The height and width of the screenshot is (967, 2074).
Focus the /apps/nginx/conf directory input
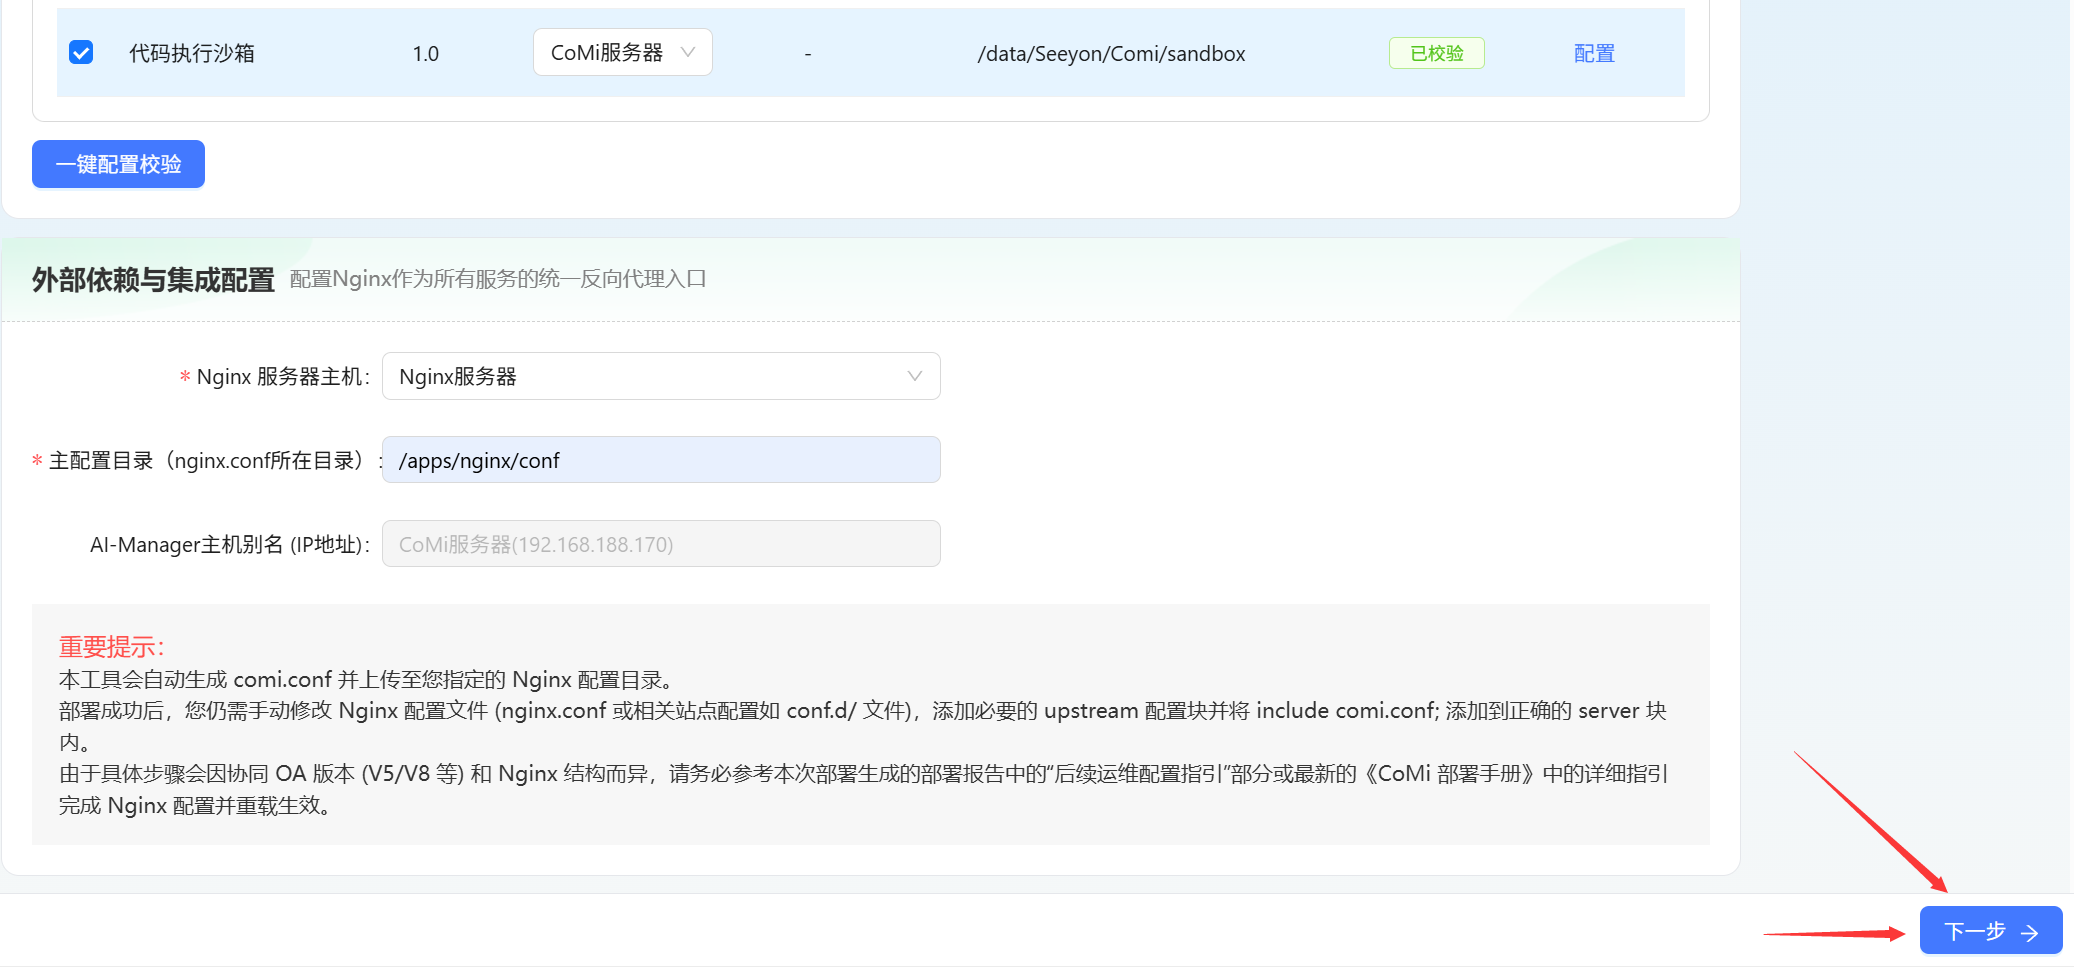point(660,460)
